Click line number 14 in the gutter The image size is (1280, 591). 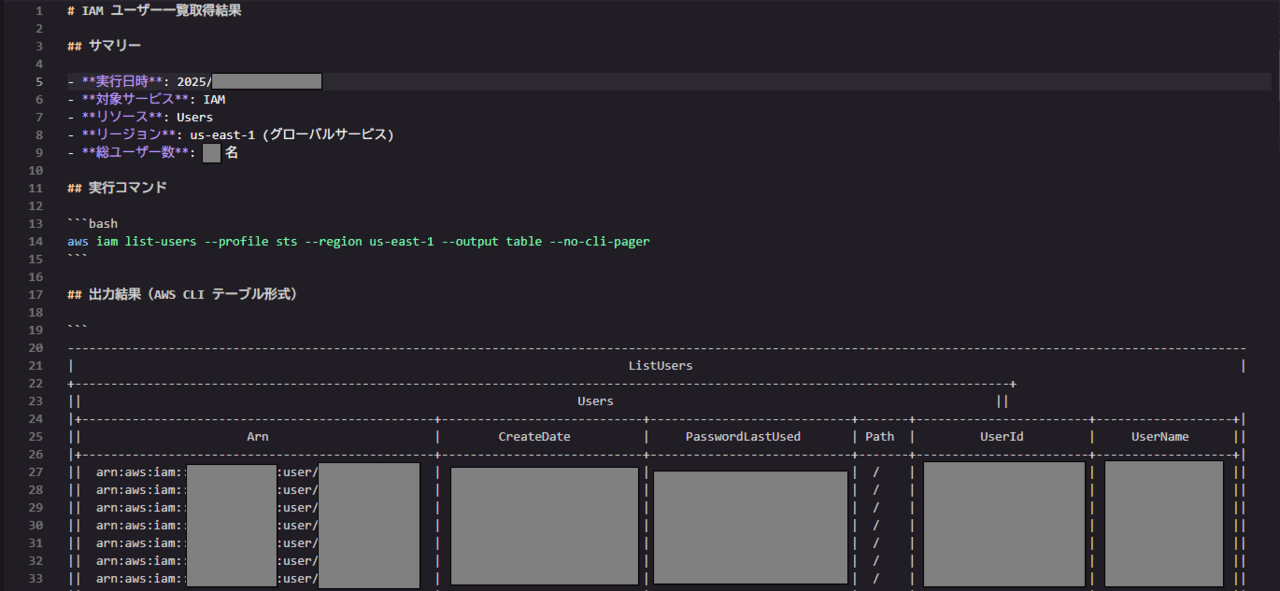(x=35, y=242)
